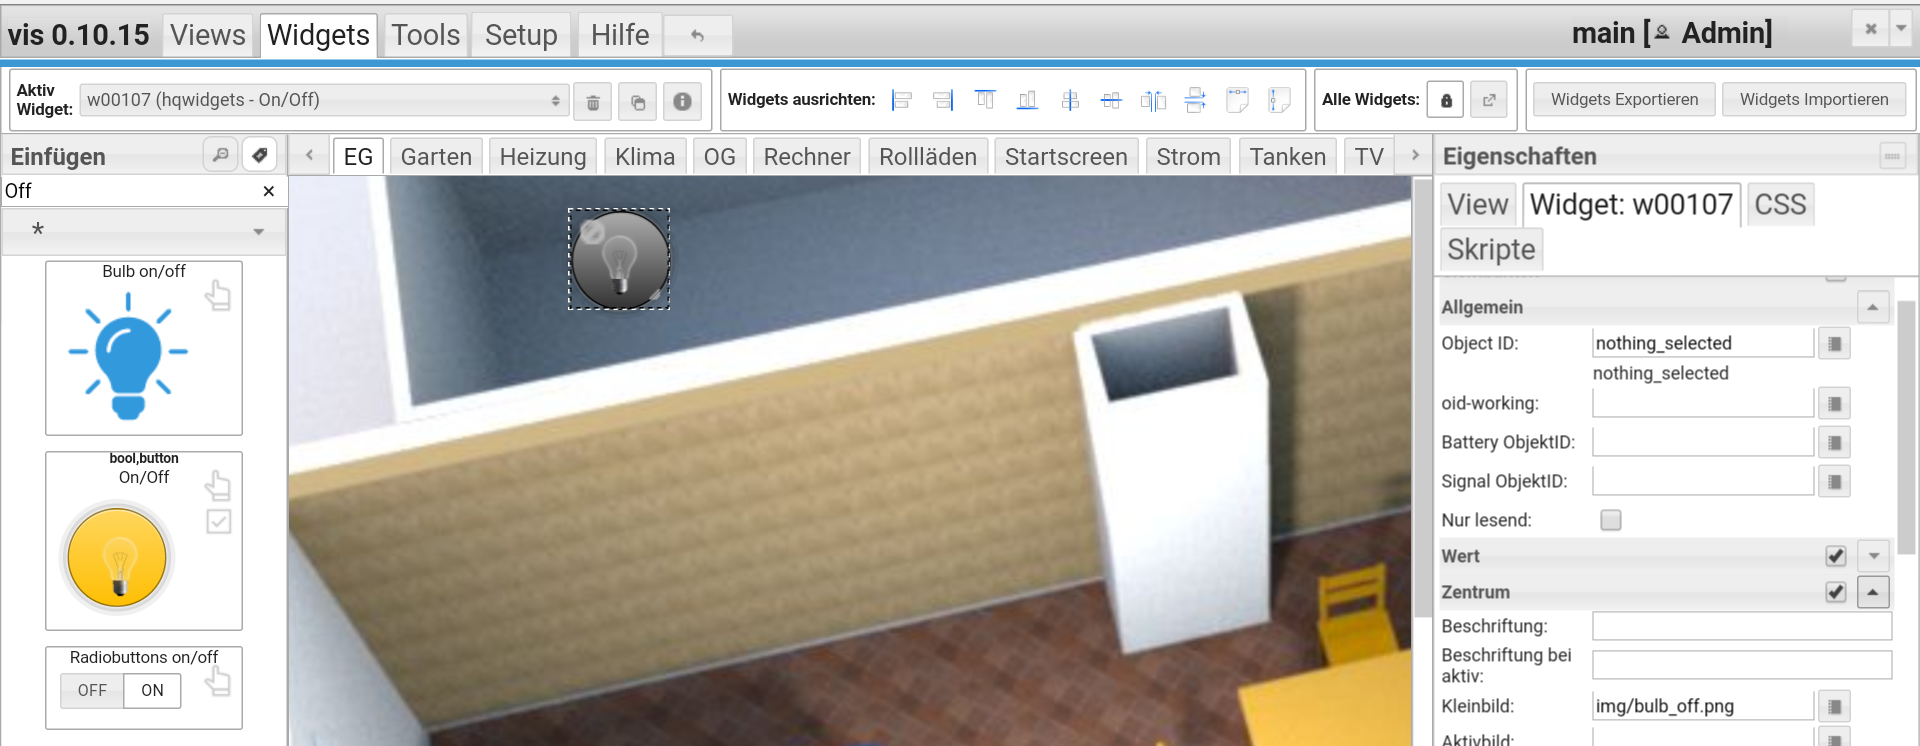Collapse the Allgemein section
Image resolution: width=1920 pixels, height=746 pixels.
pyautogui.click(x=1872, y=307)
